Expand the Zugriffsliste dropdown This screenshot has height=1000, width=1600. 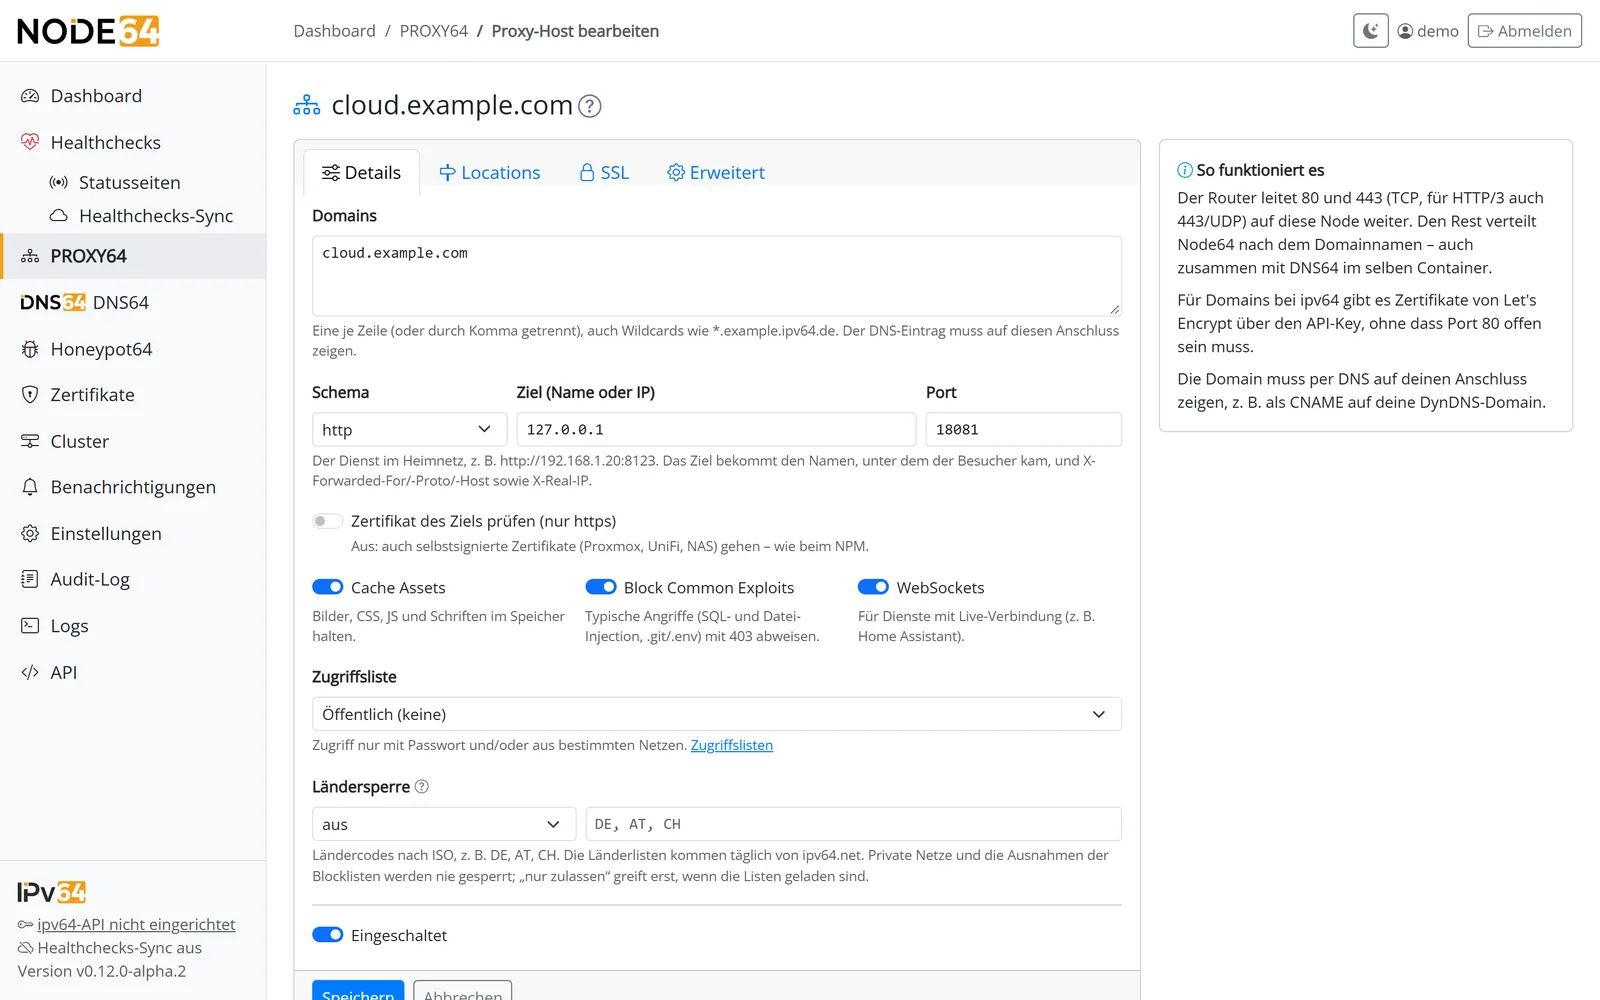(716, 714)
